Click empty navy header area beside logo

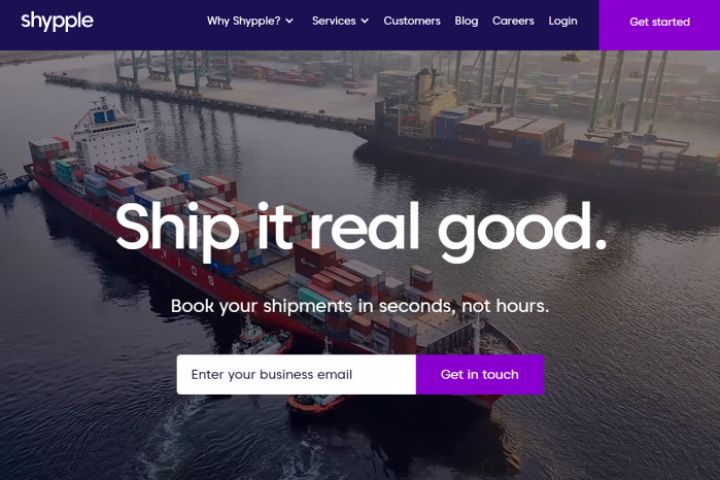tap(147, 25)
